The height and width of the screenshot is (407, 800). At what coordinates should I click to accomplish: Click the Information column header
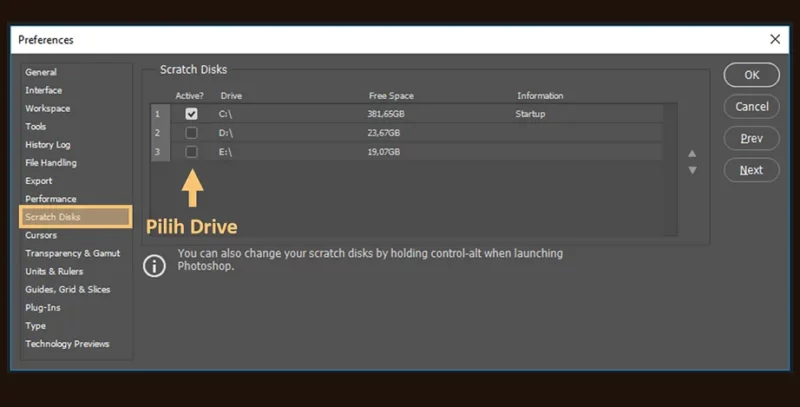[540, 95]
